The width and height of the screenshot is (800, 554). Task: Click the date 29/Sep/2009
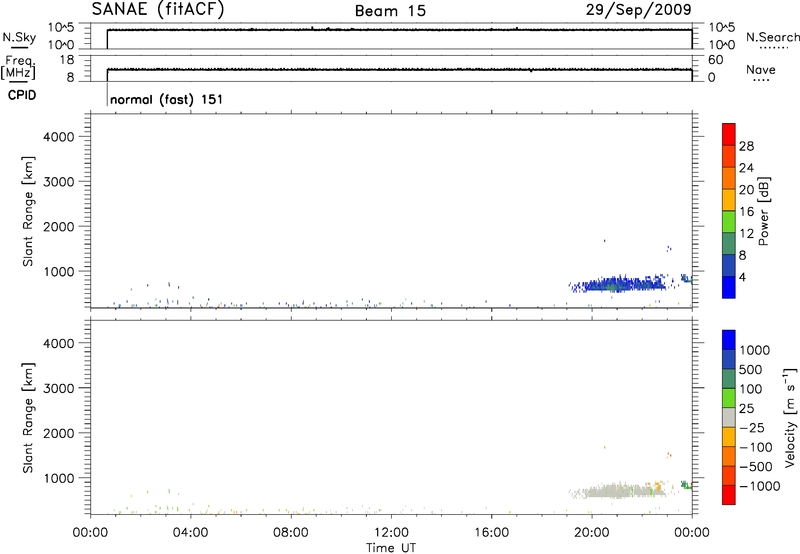click(x=638, y=9)
